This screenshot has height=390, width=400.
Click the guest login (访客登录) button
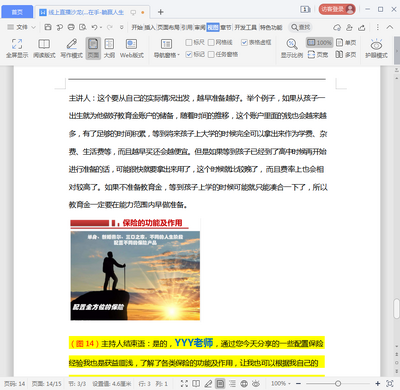click(337, 9)
